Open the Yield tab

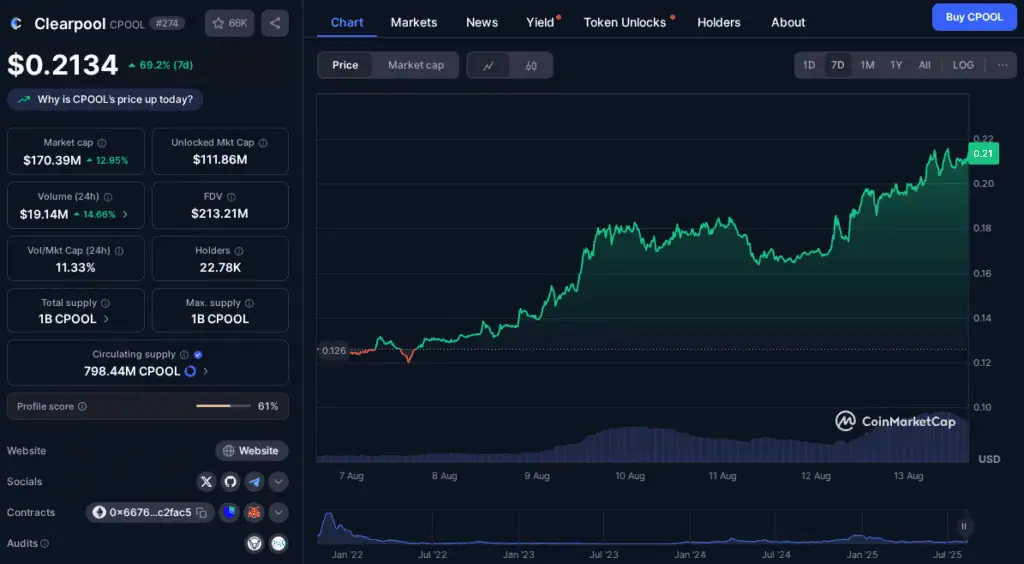point(540,22)
